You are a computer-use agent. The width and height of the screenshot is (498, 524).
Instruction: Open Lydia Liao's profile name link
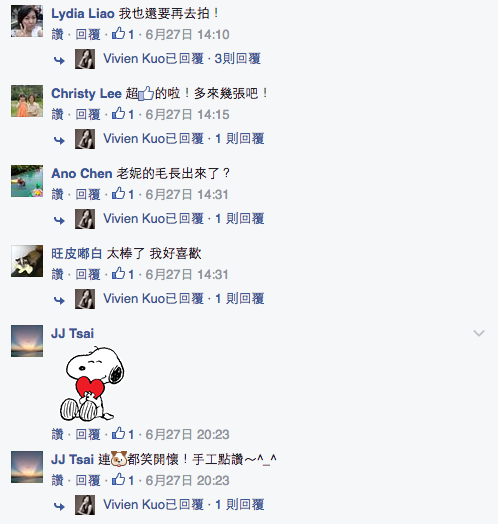coord(83,14)
